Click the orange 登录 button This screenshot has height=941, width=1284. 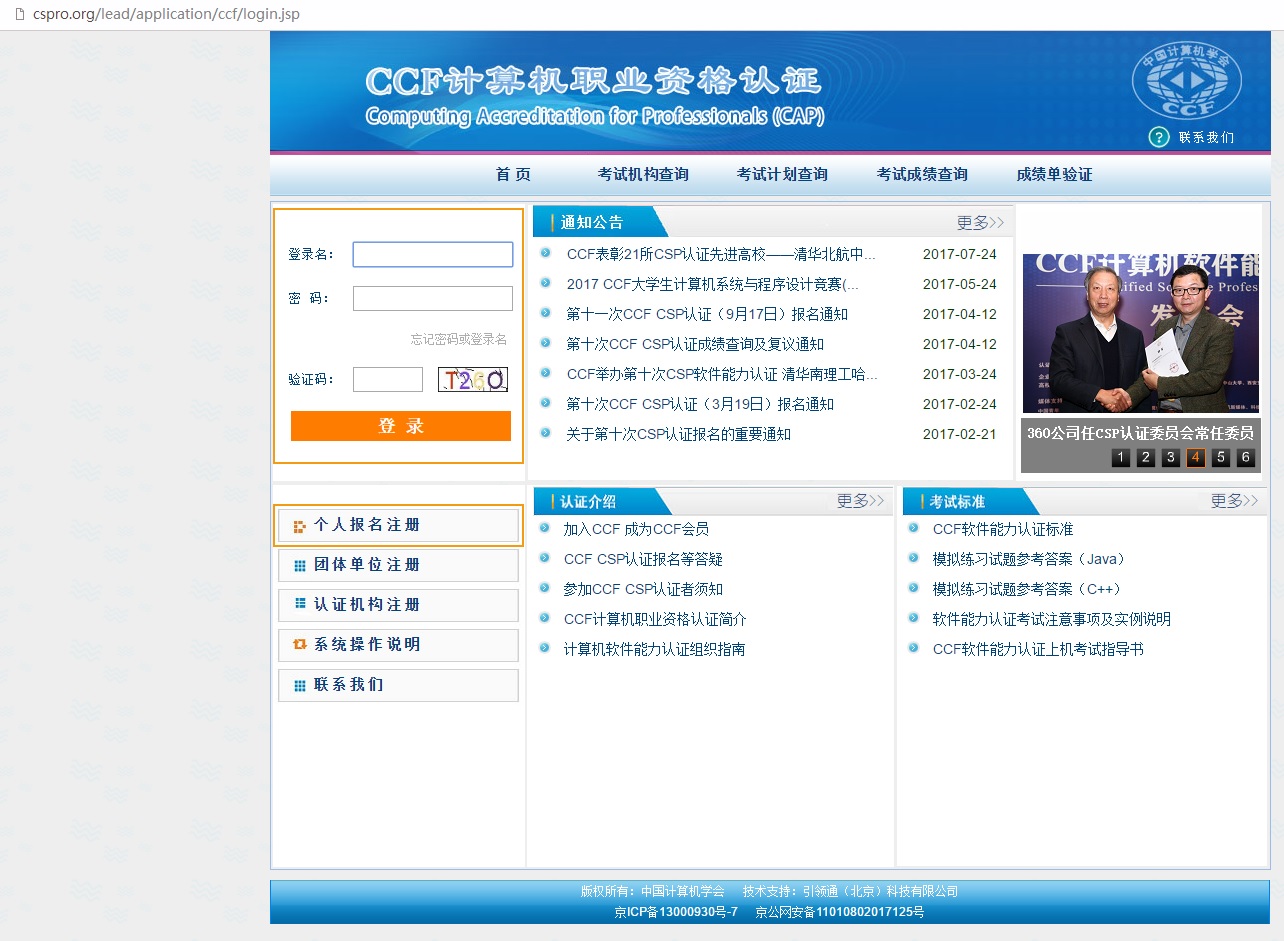coord(400,426)
